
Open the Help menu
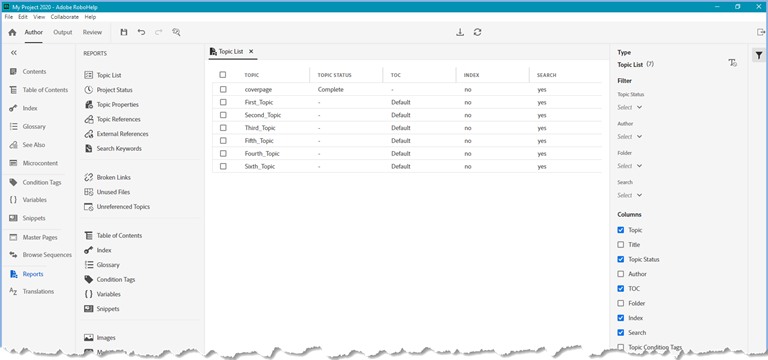90,17
